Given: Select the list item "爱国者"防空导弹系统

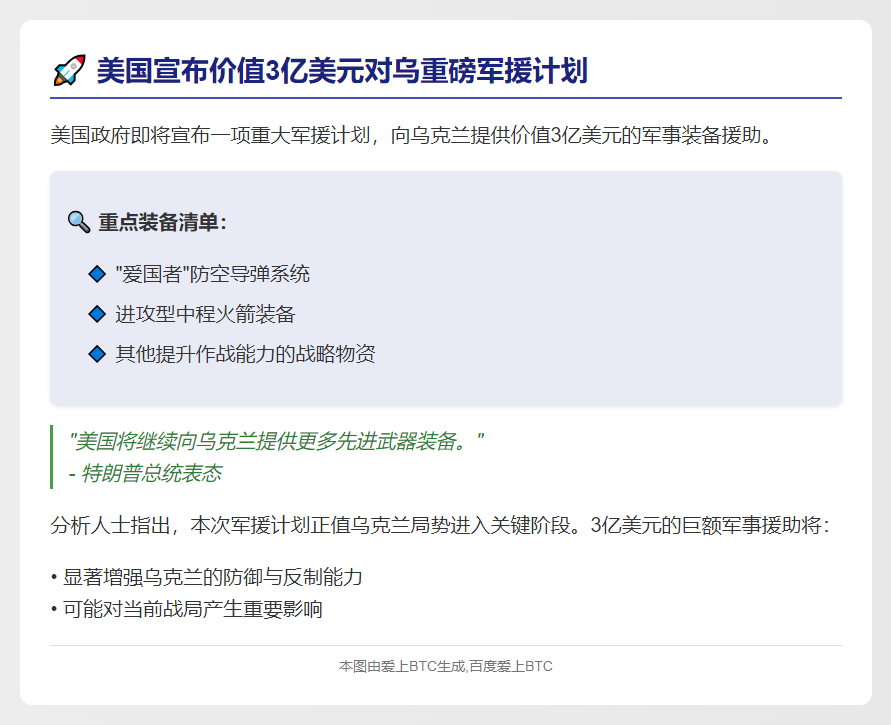Looking at the screenshot, I should 213,274.
